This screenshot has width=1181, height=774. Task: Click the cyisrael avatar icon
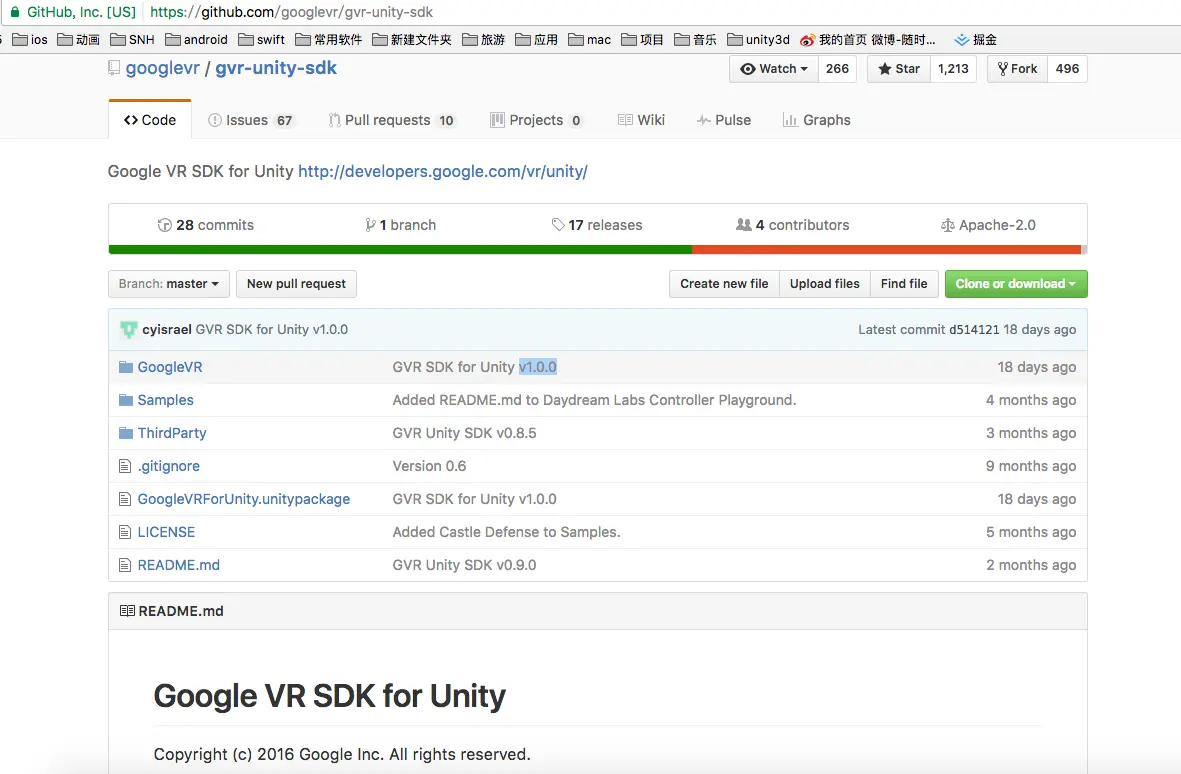coord(129,329)
